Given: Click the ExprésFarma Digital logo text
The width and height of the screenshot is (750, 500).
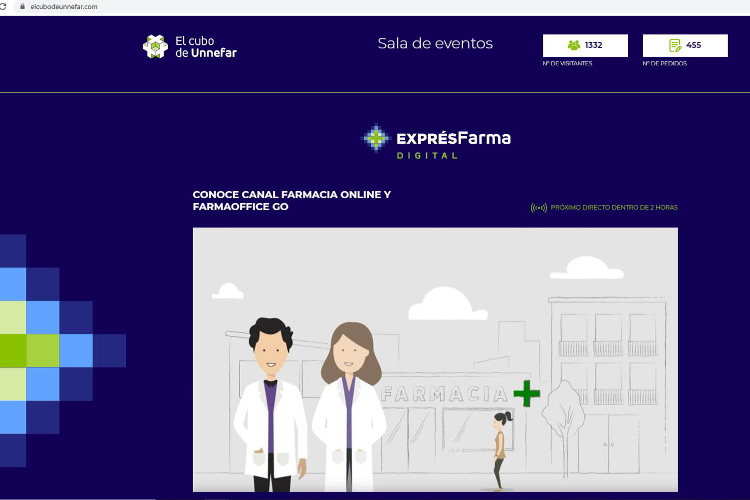Looking at the screenshot, I should tap(453, 144).
